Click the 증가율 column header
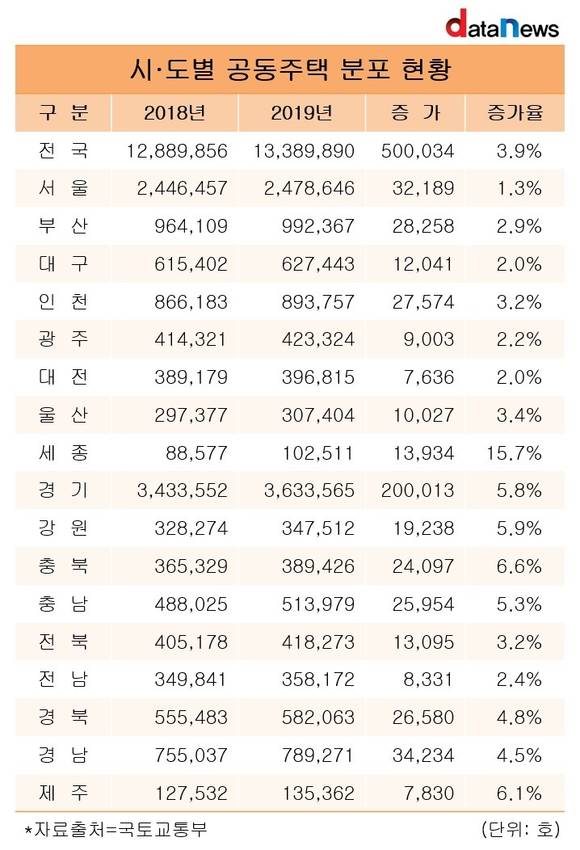This screenshot has height=850, width=580. coord(514,113)
